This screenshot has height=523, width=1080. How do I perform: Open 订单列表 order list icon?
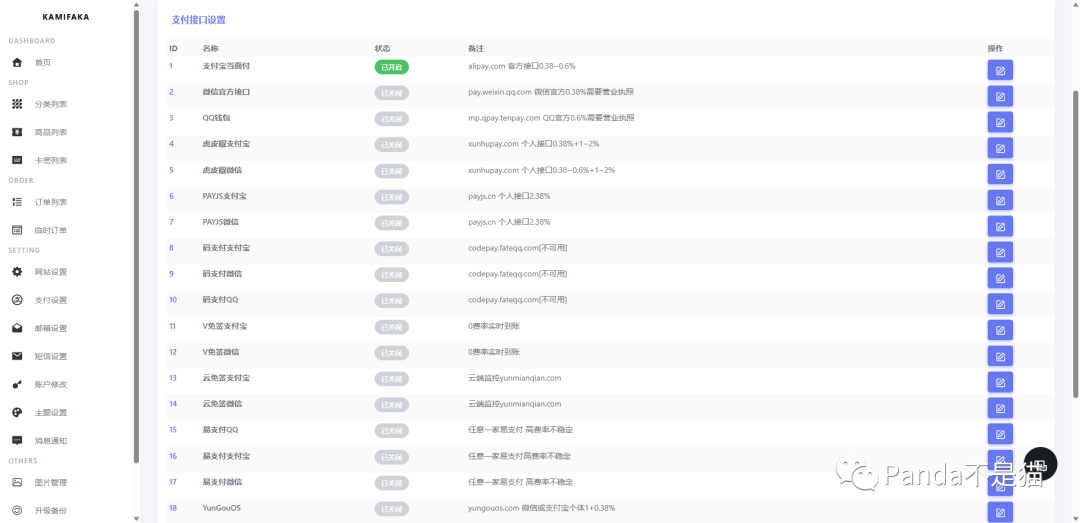18,202
